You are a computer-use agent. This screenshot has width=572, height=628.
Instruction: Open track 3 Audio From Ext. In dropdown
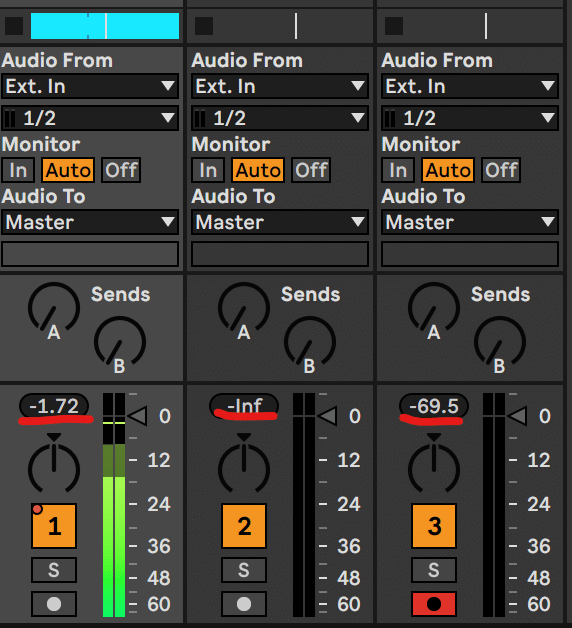(x=469, y=86)
